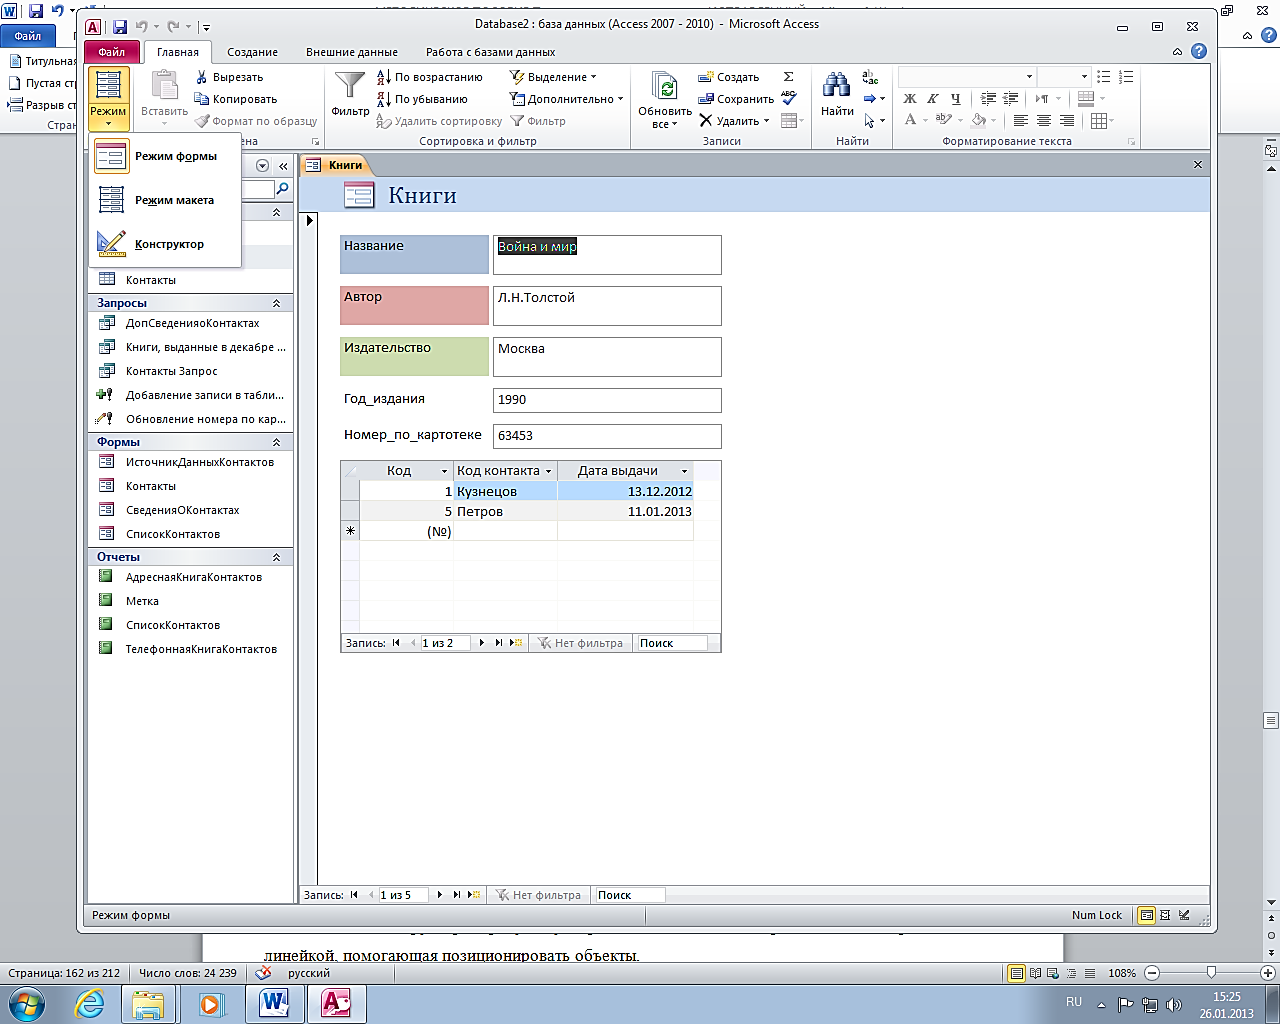Click the Copy icon in the clipboard group

(202, 99)
